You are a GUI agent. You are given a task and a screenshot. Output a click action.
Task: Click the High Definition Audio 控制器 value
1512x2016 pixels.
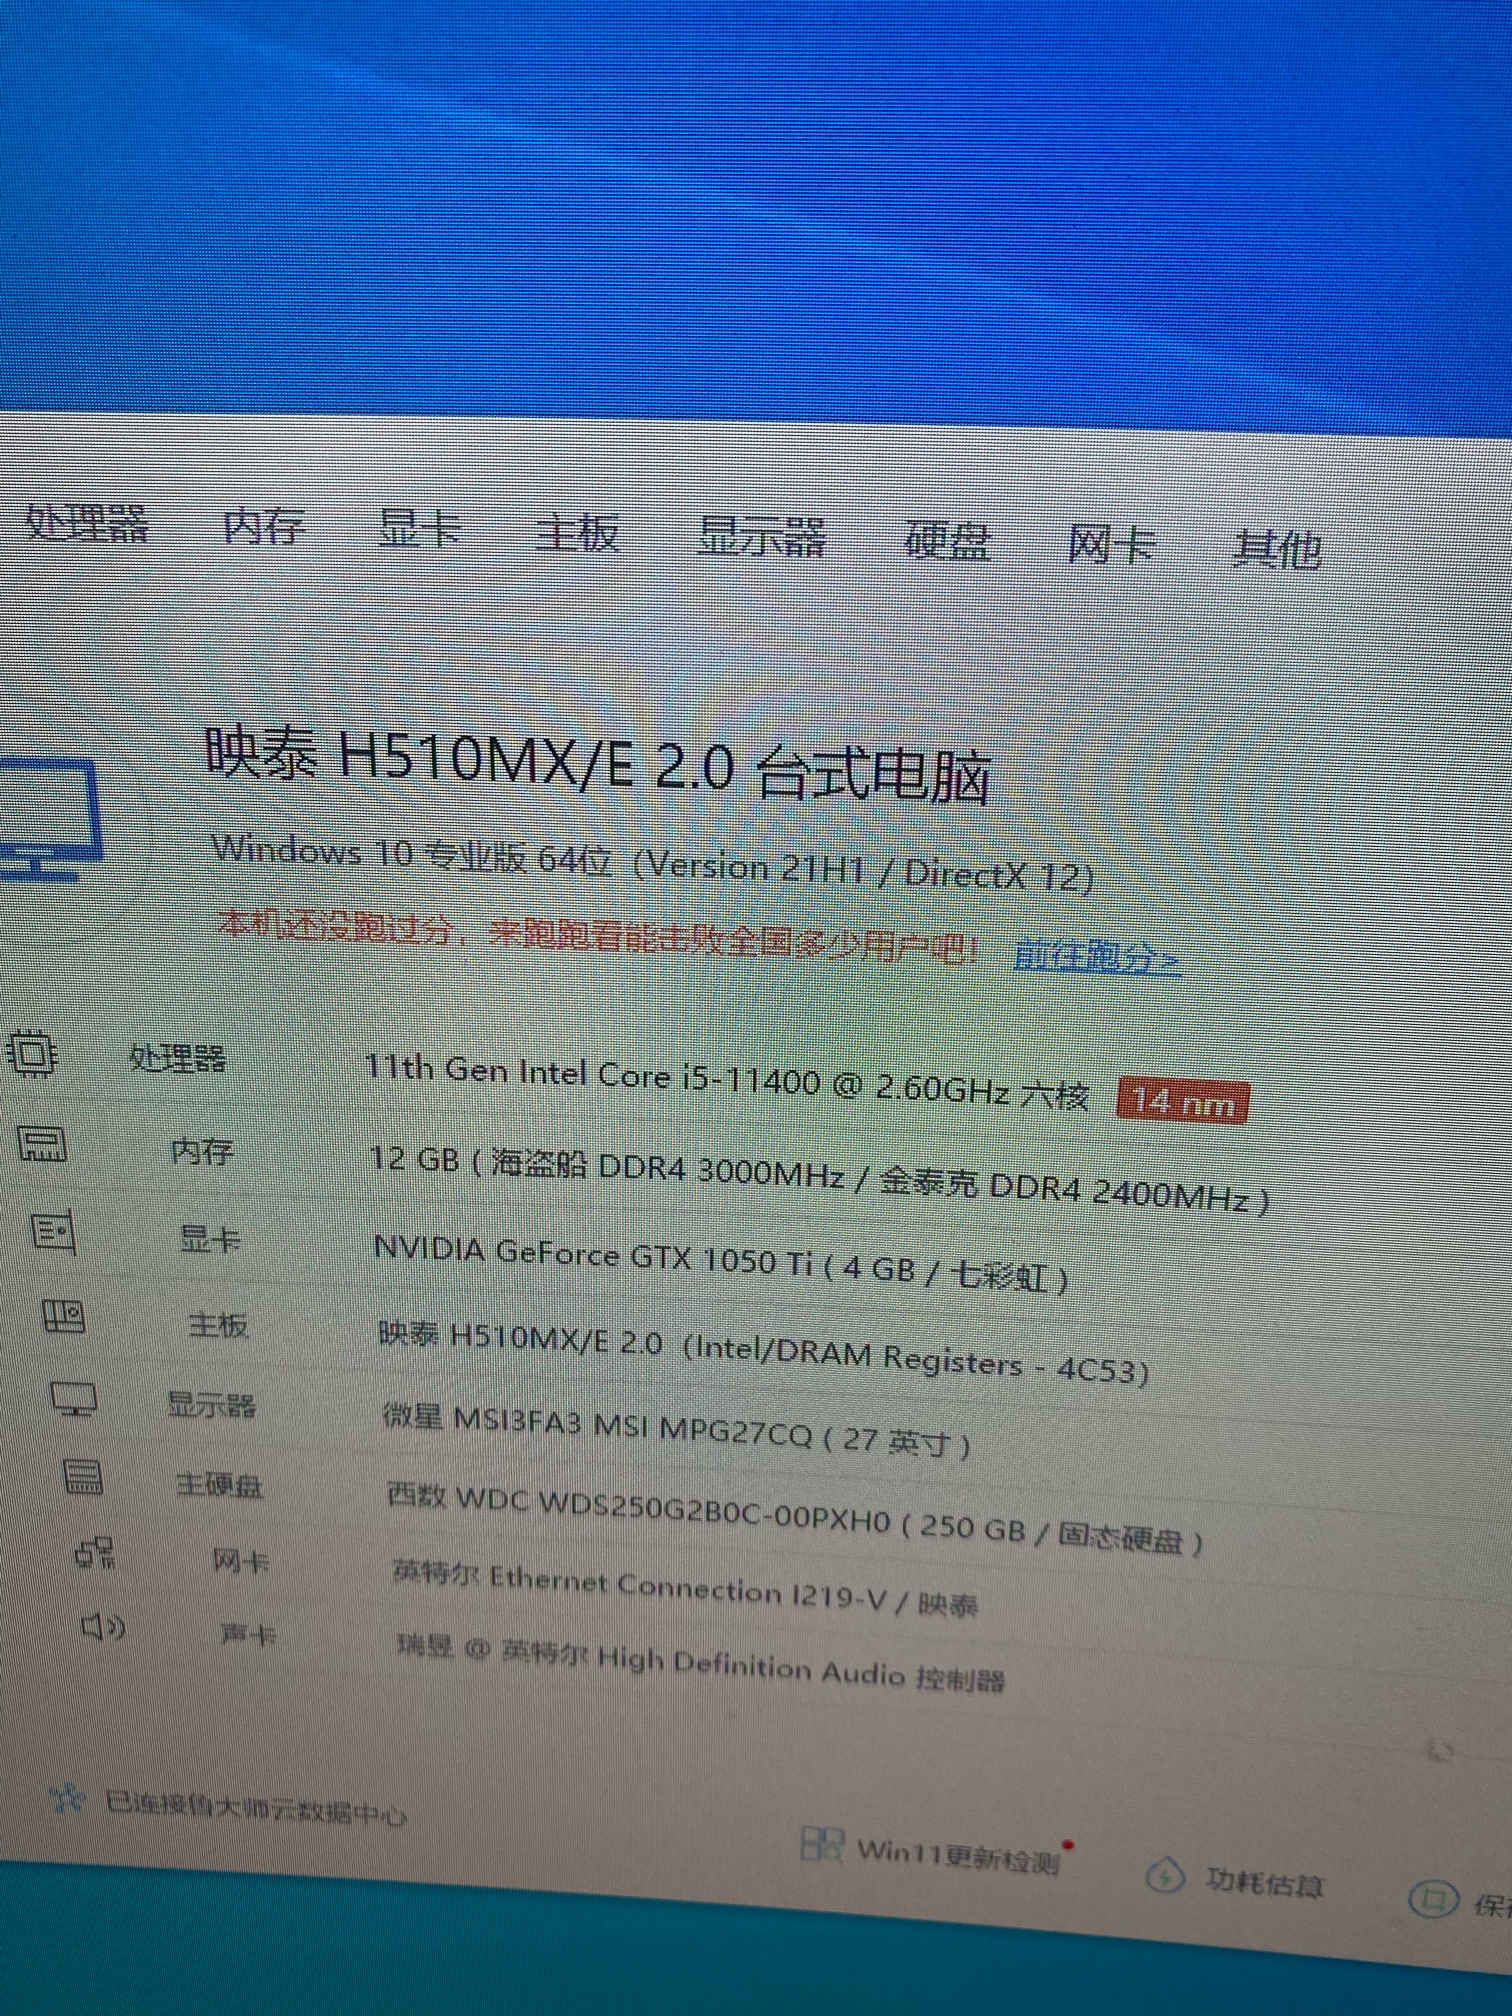(x=701, y=1665)
